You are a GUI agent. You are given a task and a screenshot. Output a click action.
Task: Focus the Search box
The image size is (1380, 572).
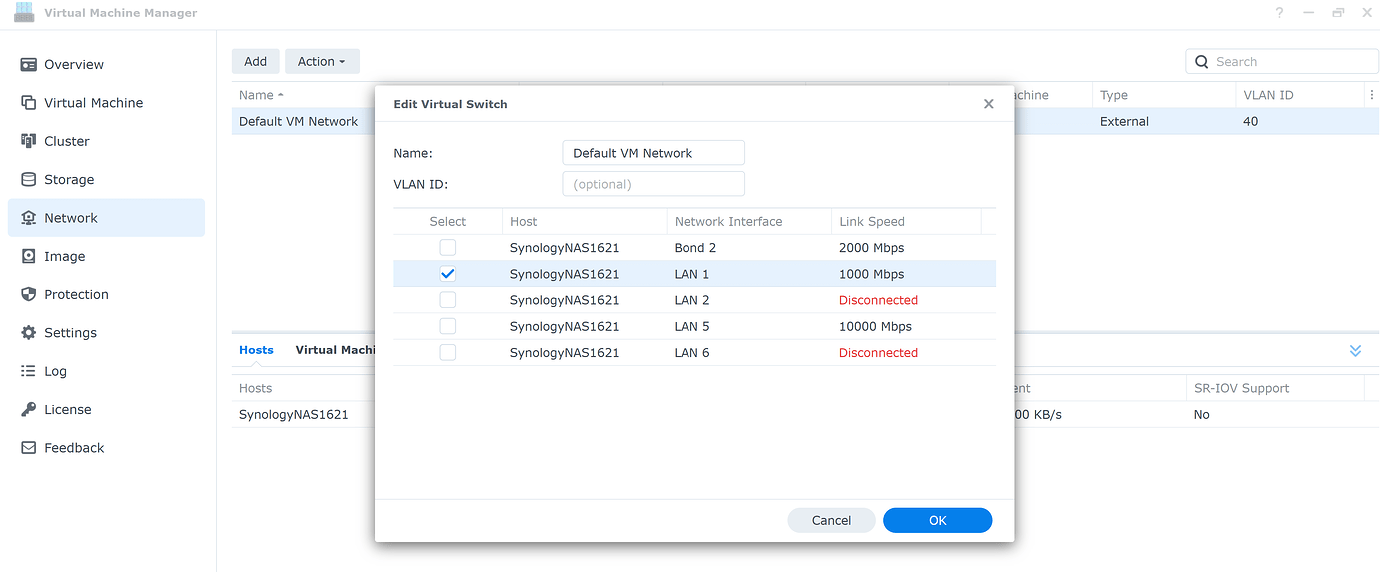click(x=1282, y=62)
